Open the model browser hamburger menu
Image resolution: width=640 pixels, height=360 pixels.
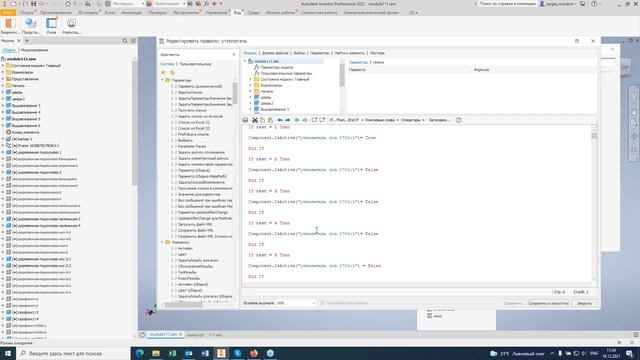tap(133, 41)
